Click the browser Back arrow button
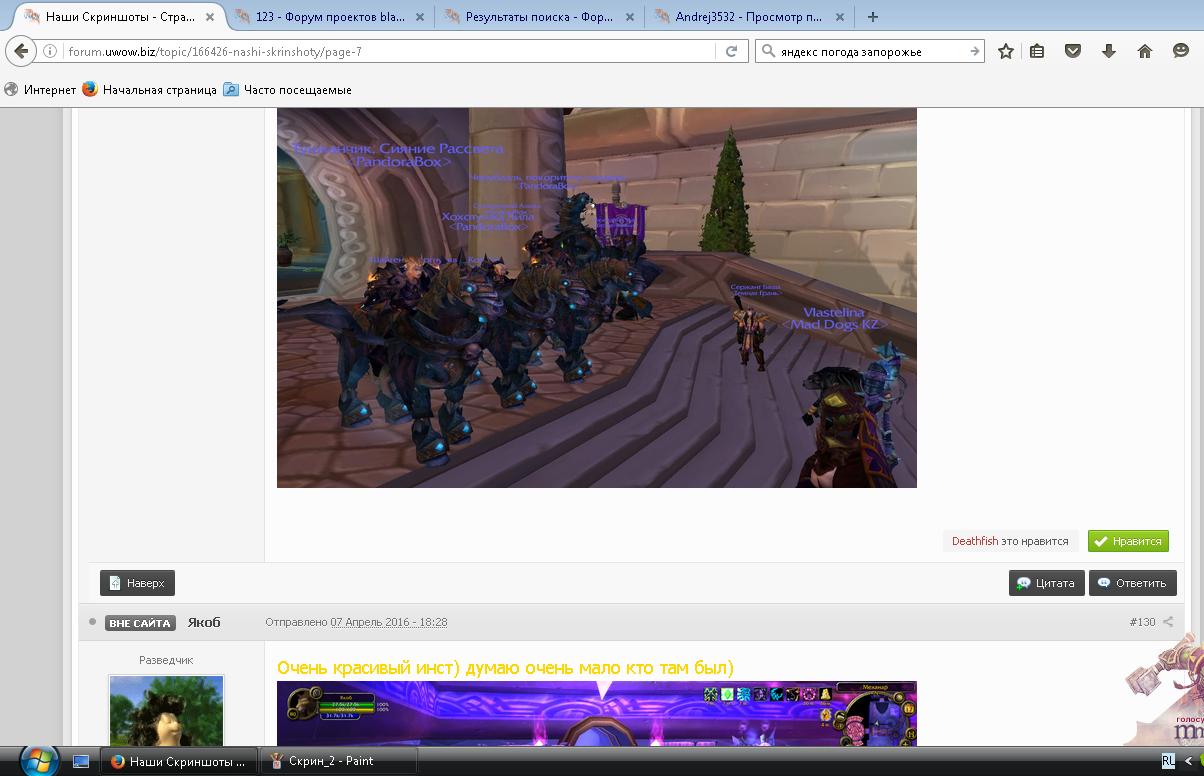The image size is (1204, 776). 22,51
